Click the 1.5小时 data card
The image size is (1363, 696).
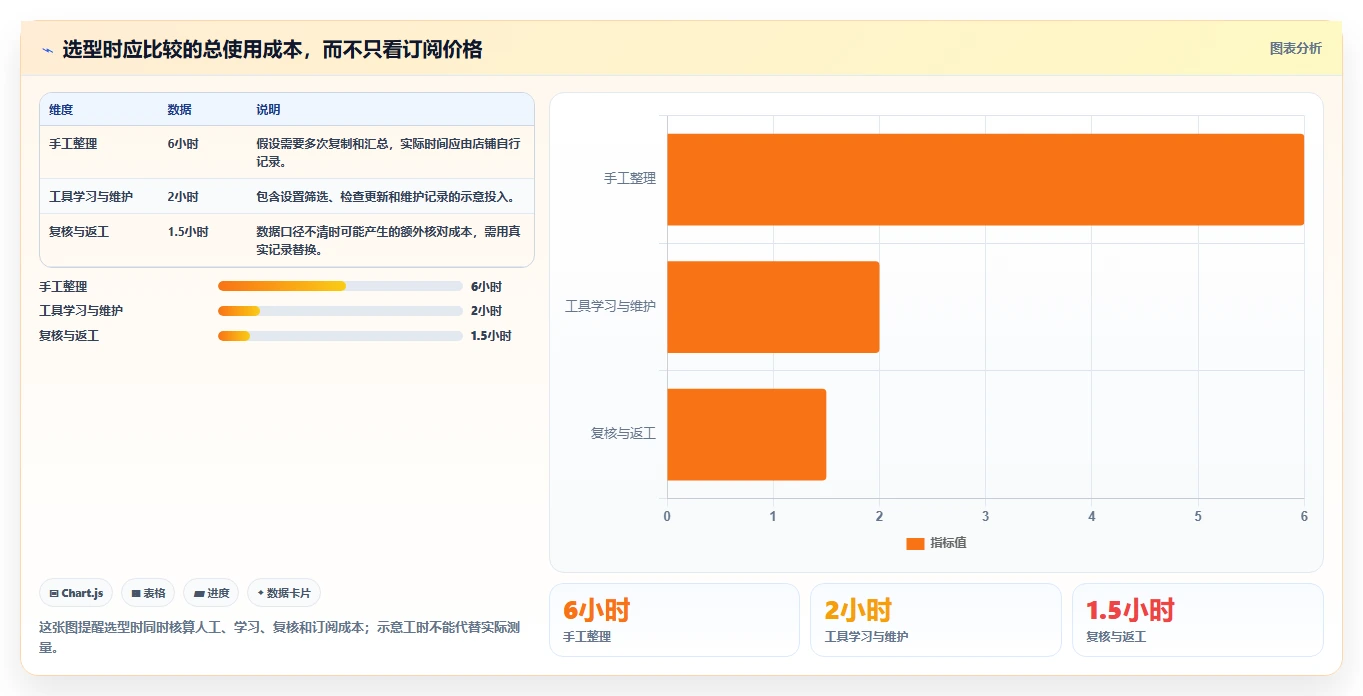click(x=1197, y=620)
